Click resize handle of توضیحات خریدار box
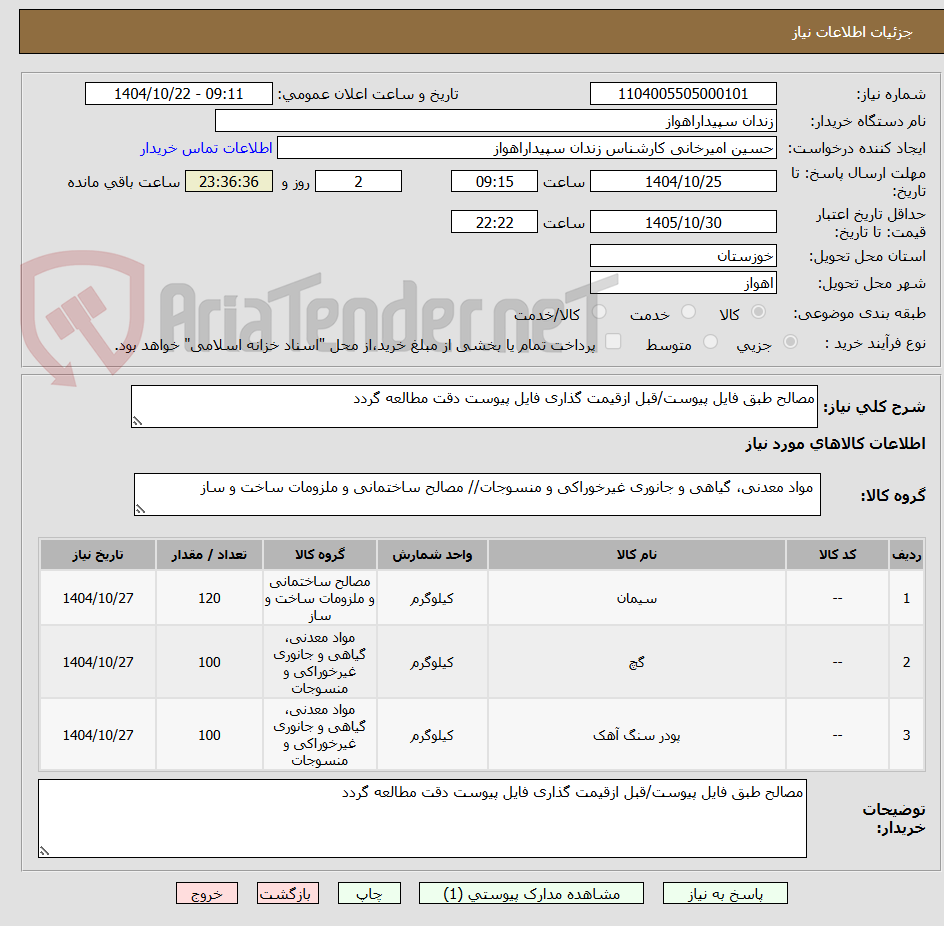Screen dimensions: 944x926 (x=45, y=851)
